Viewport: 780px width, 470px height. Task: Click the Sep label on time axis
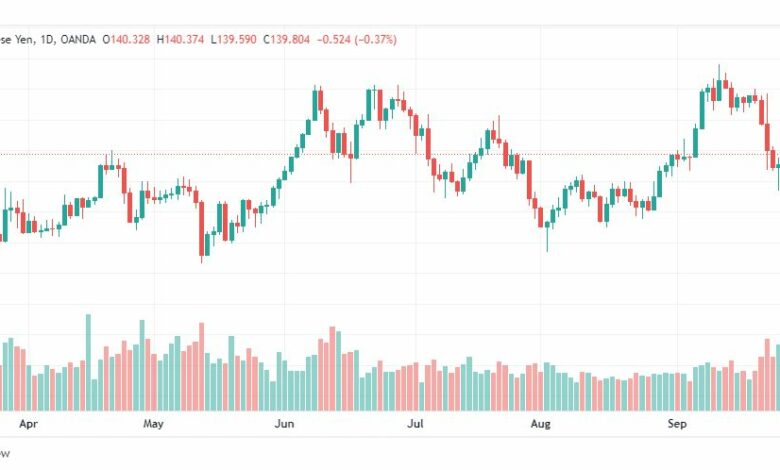(x=677, y=423)
